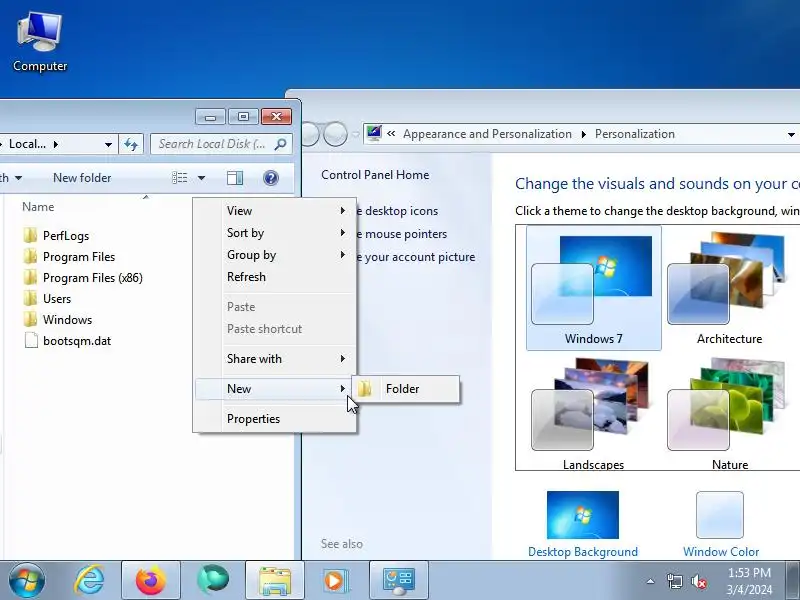
Task: Click the Change desktop icons link
Action: click(x=397, y=211)
